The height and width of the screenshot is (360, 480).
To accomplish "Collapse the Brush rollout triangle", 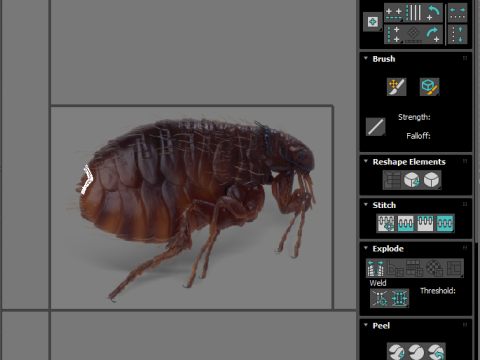I will pos(366,58).
